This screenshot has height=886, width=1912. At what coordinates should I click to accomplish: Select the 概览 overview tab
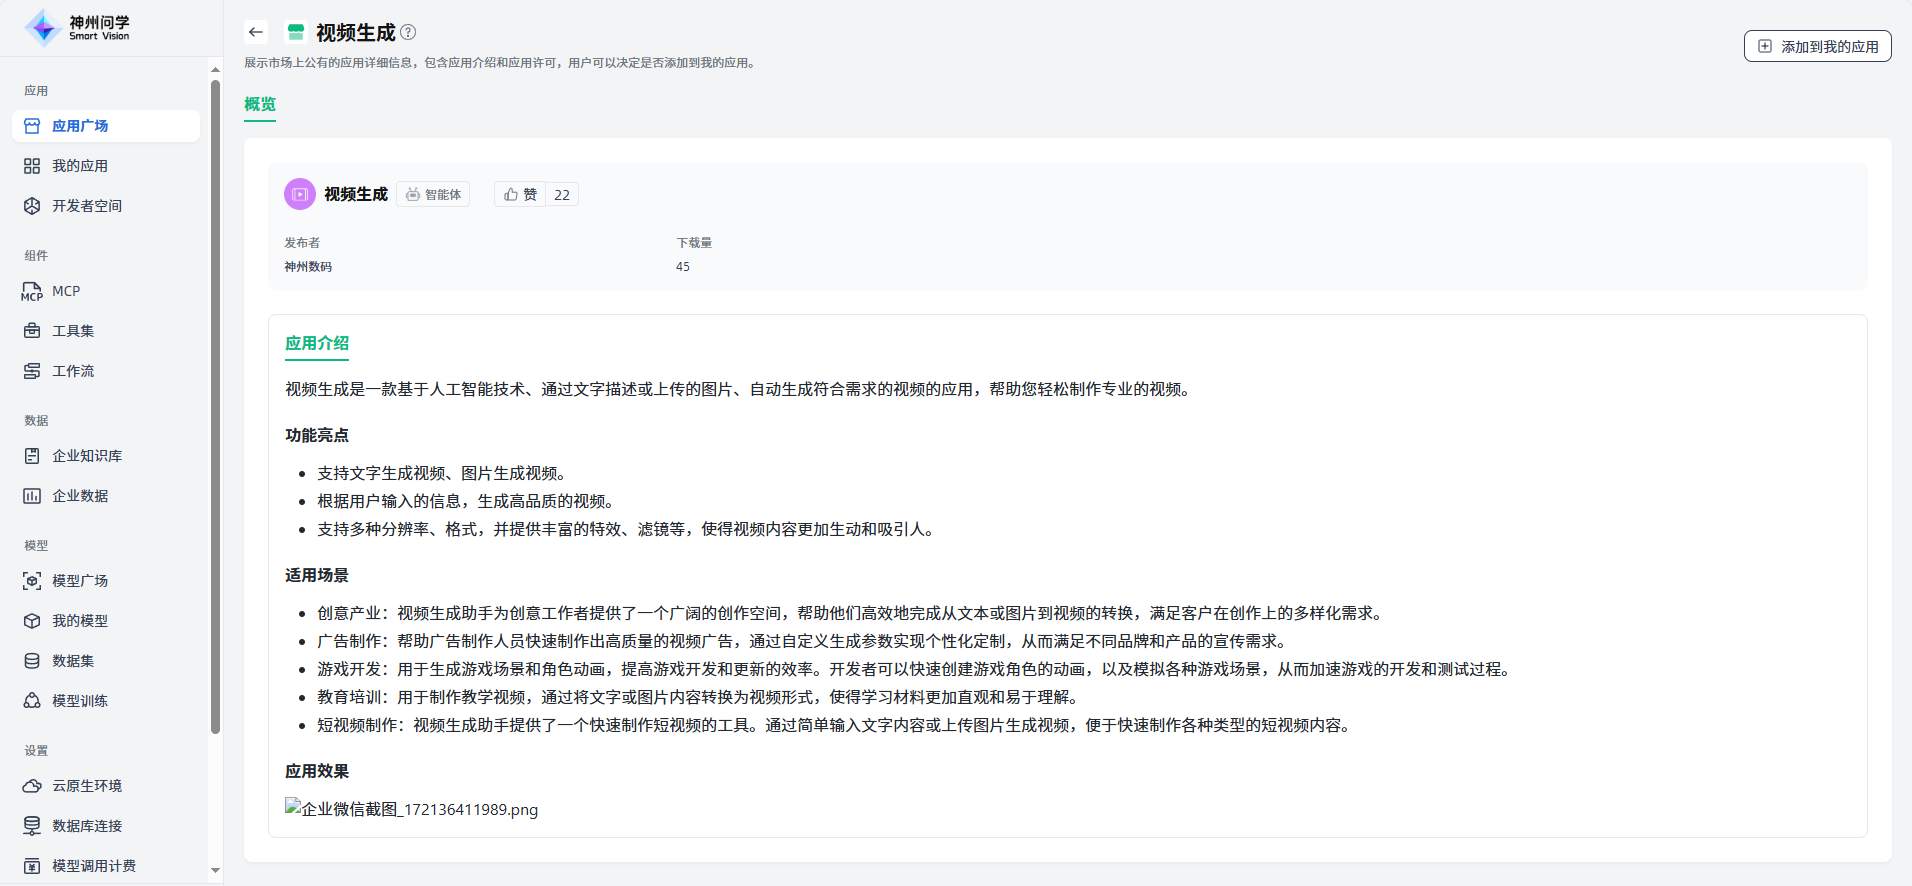tap(260, 104)
